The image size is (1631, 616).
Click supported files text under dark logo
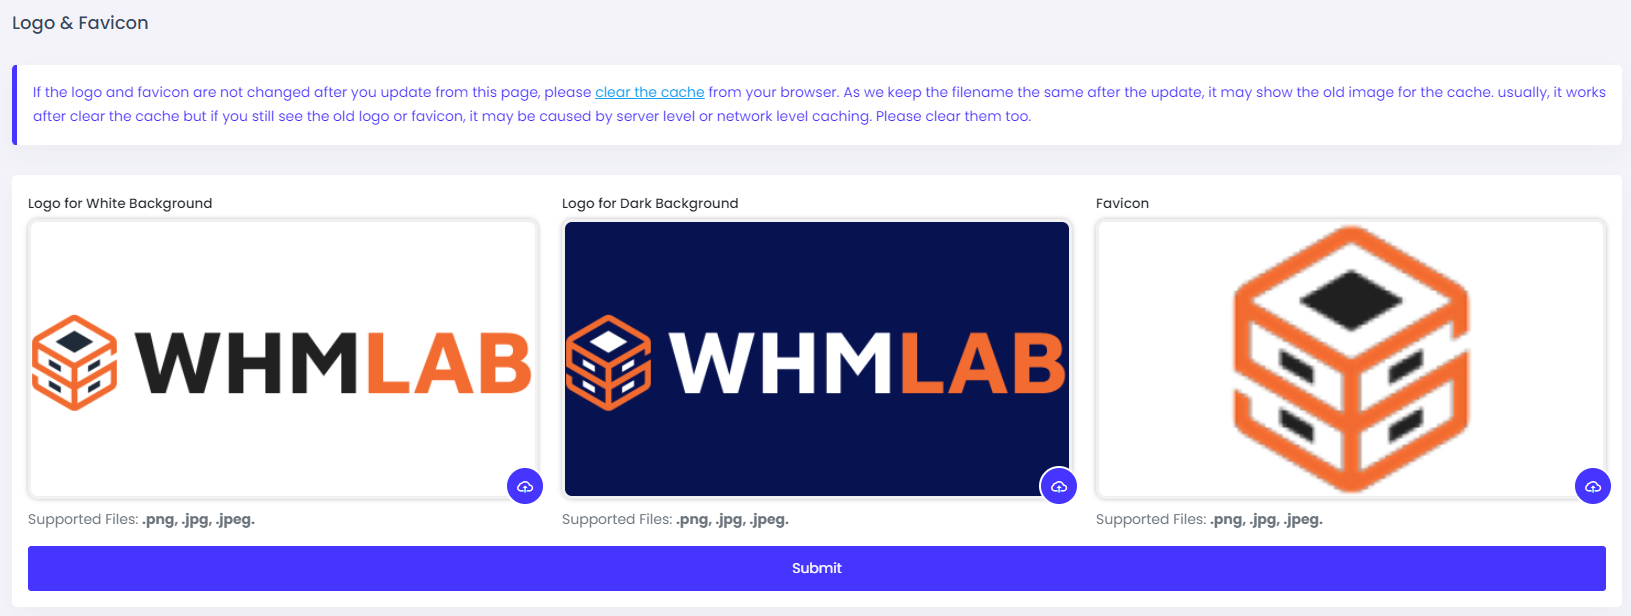coord(675,519)
